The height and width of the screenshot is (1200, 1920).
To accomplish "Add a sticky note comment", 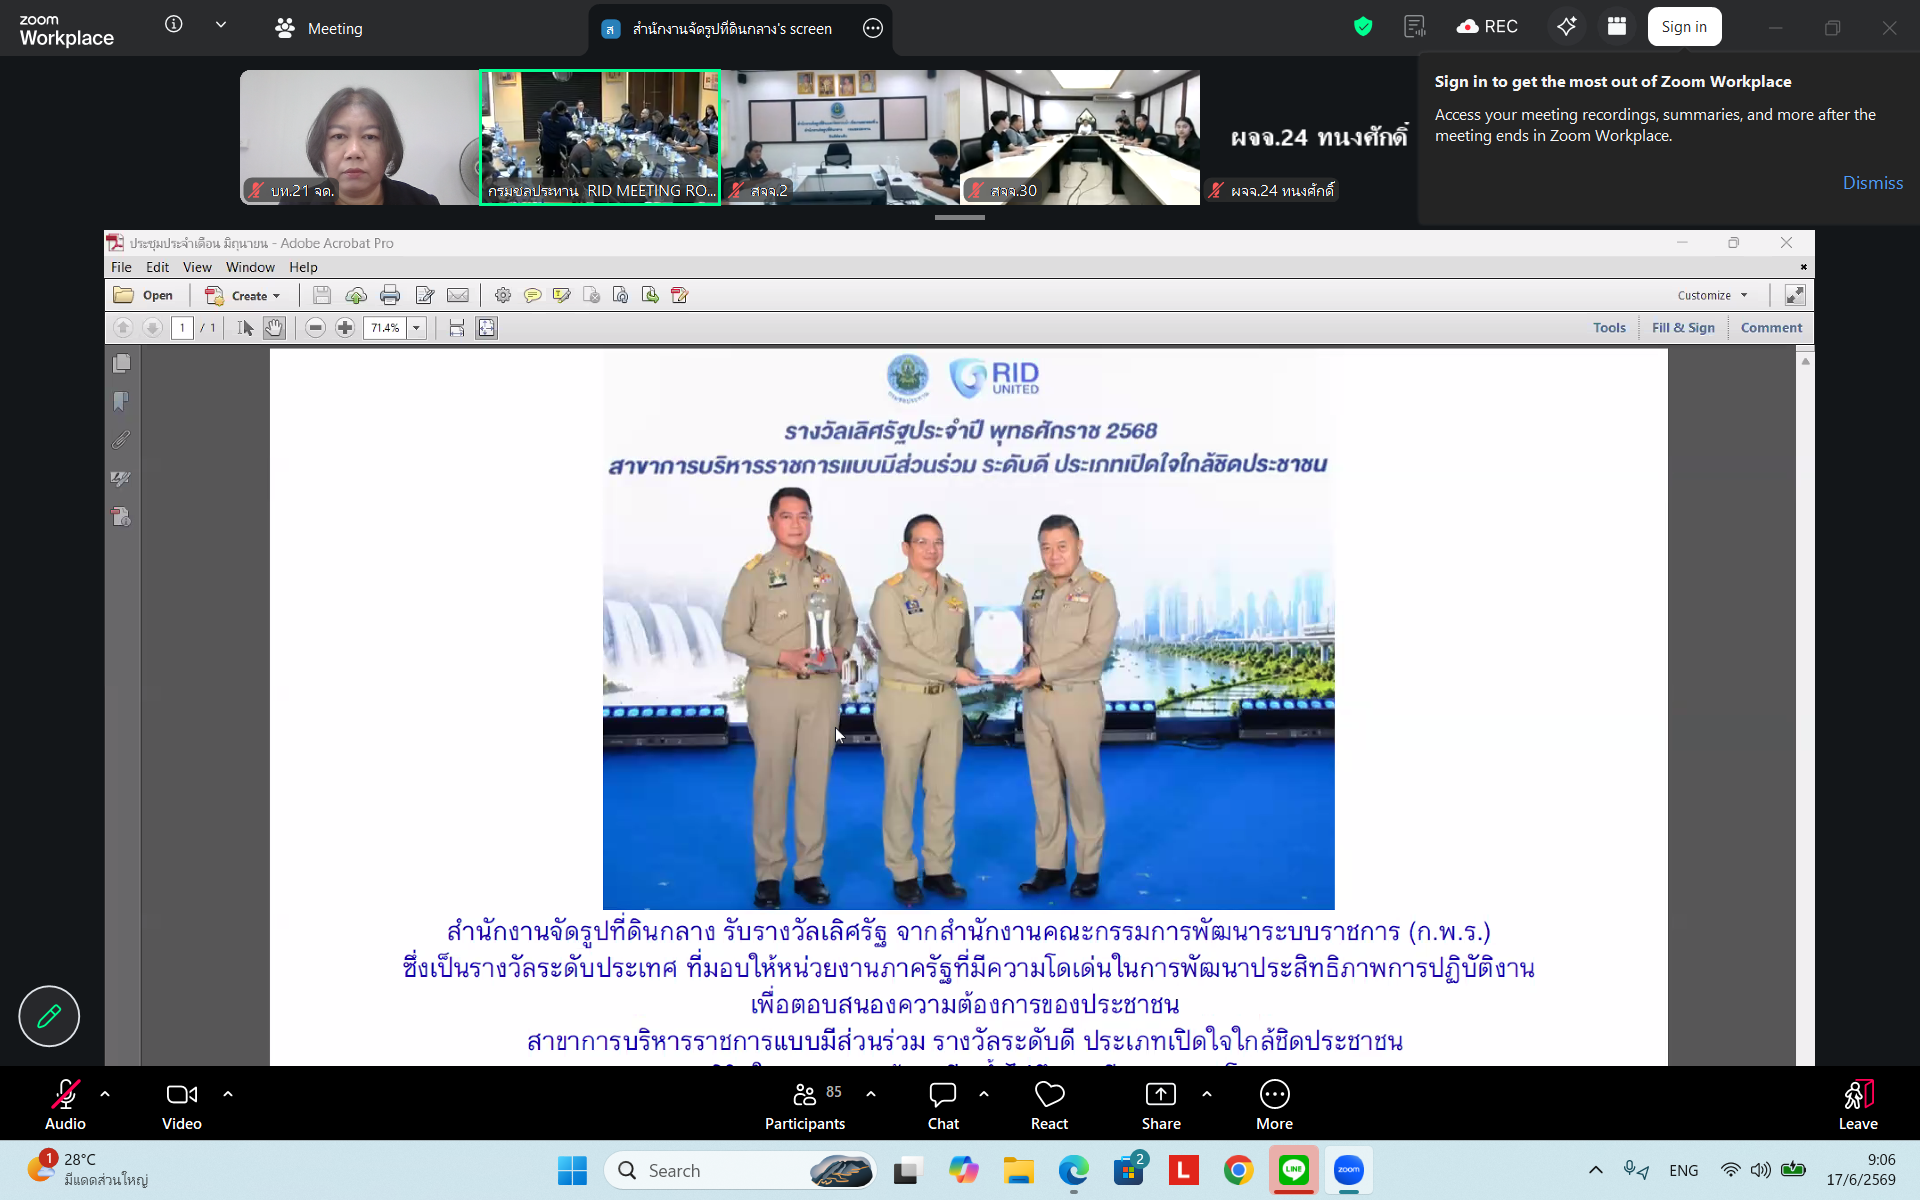I will click(533, 295).
